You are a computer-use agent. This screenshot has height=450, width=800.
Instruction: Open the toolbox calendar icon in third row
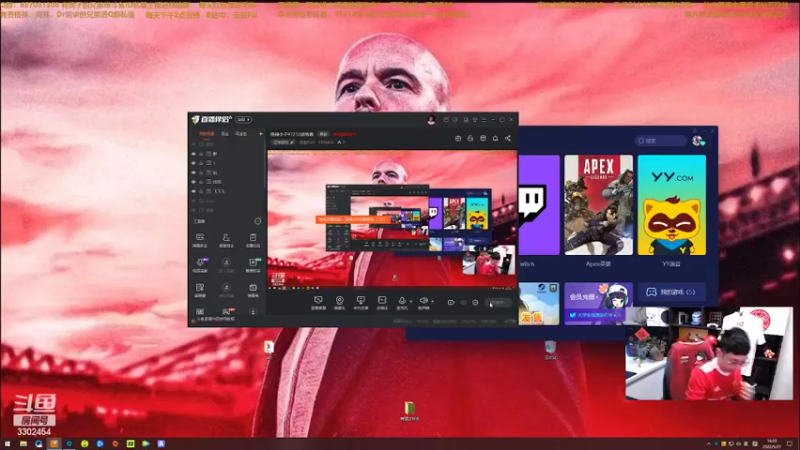253,290
